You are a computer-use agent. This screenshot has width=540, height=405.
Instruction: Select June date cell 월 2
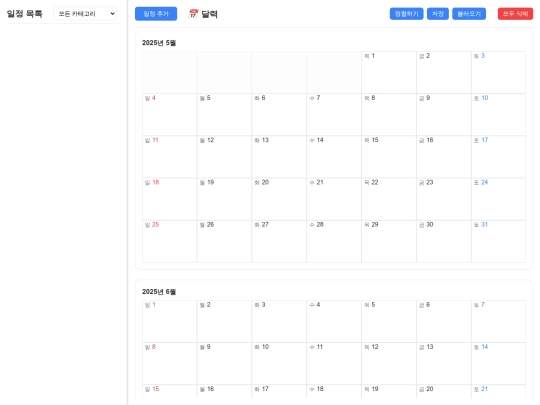click(224, 321)
